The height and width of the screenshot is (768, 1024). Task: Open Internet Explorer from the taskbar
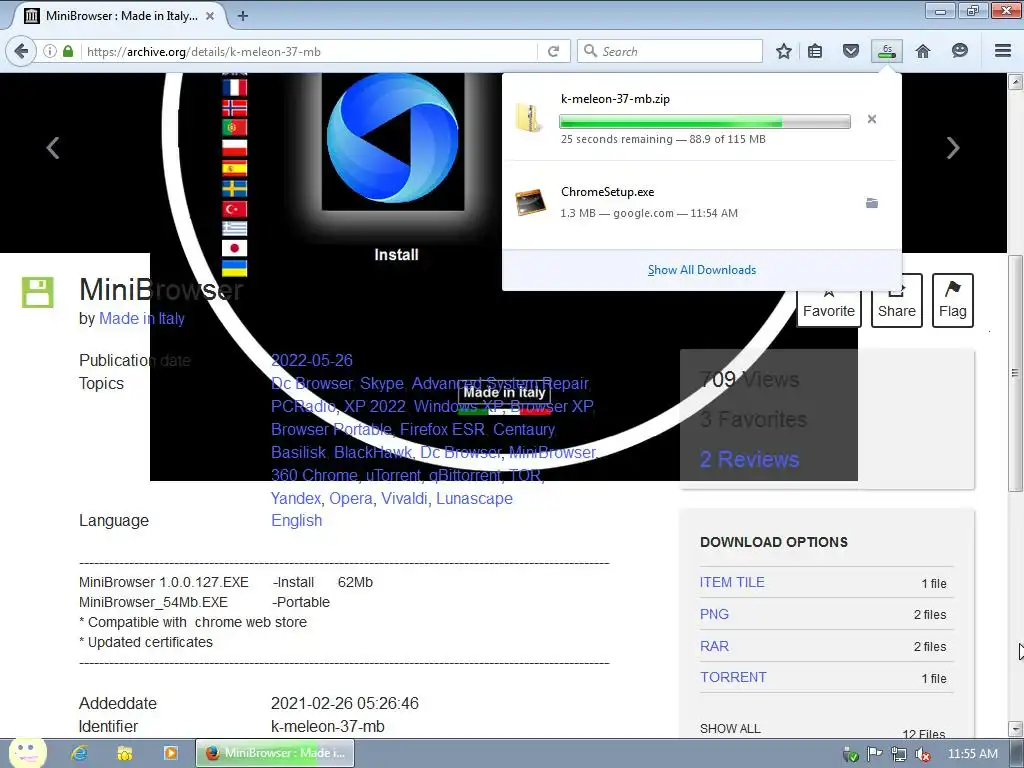[80, 753]
